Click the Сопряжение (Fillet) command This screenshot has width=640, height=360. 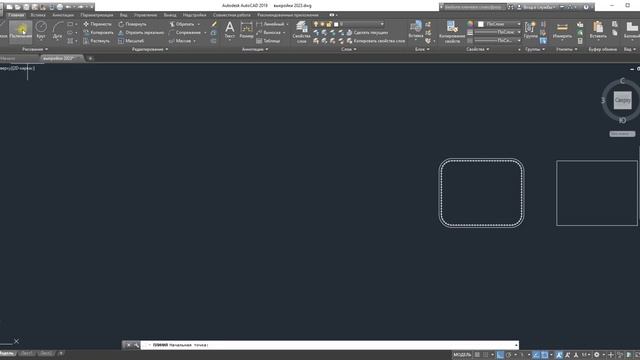184,32
